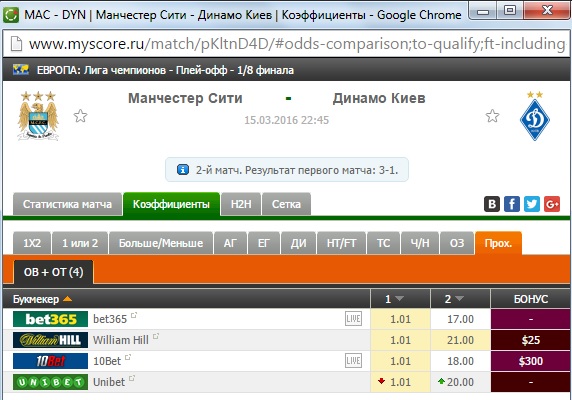
Task: Add Манчестер Сити to favorites star
Action: [80, 116]
